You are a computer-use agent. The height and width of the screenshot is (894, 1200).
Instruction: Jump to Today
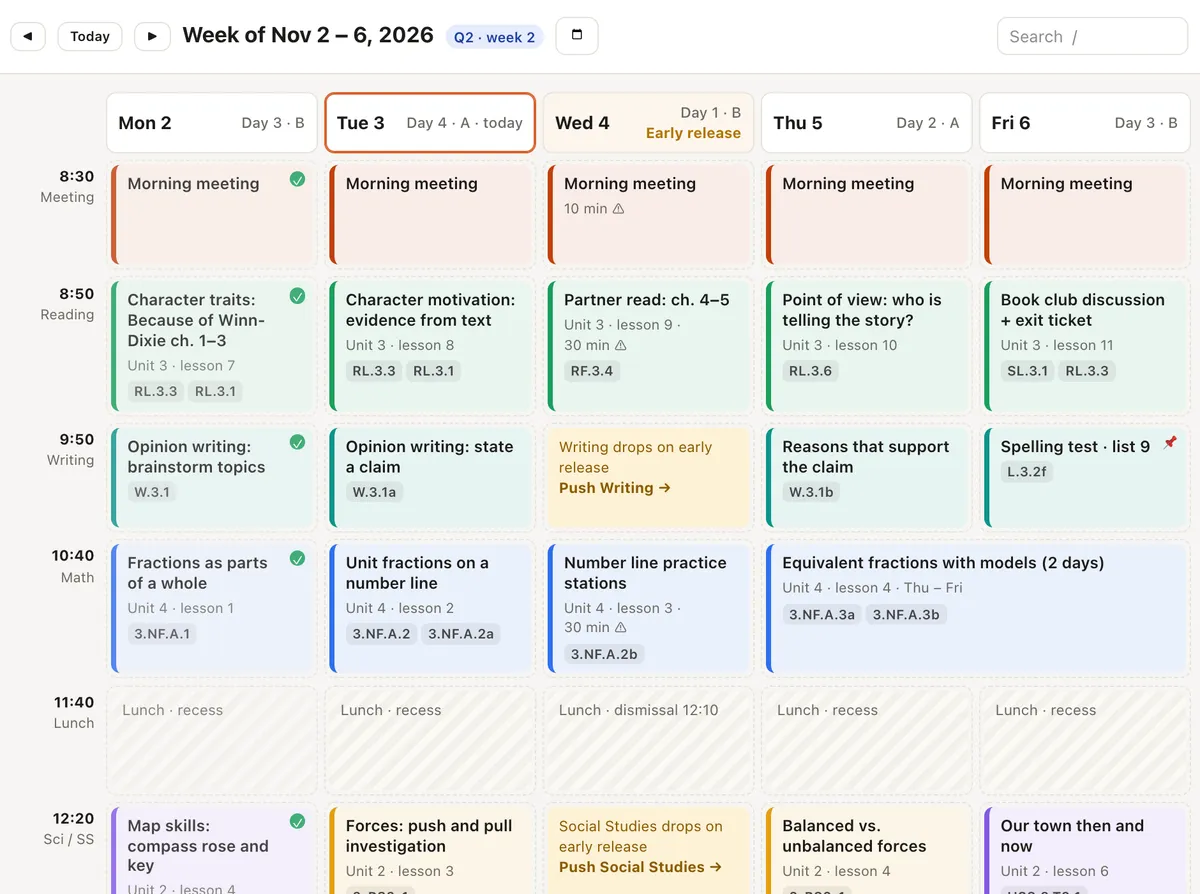pos(90,36)
